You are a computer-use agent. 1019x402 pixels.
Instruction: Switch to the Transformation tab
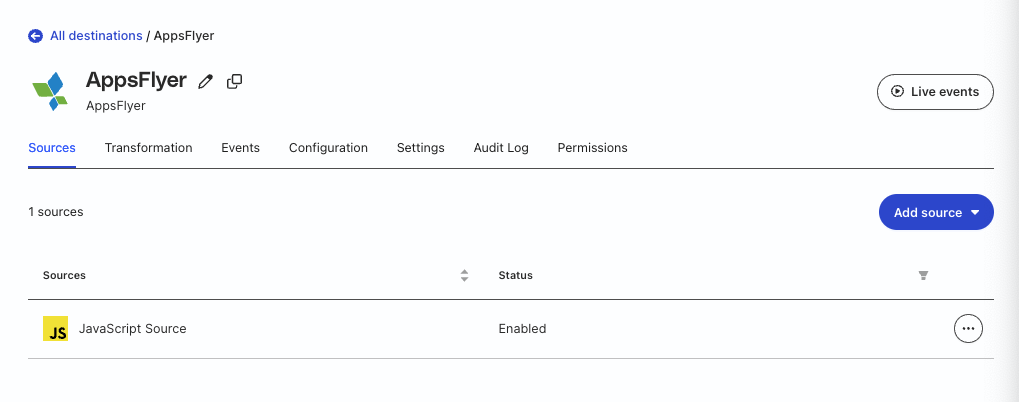148,148
